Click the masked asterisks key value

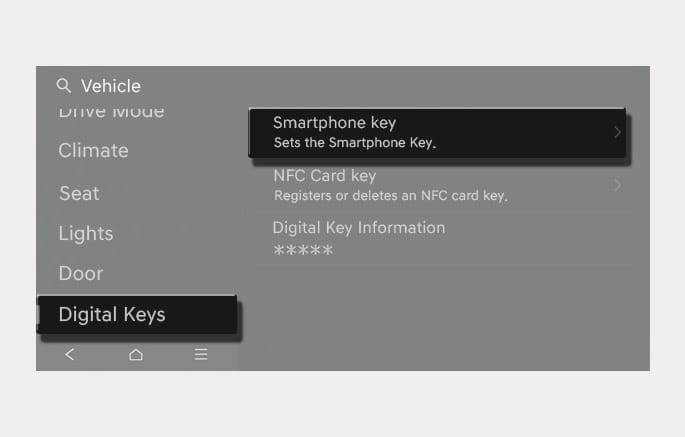pyautogui.click(x=303, y=250)
